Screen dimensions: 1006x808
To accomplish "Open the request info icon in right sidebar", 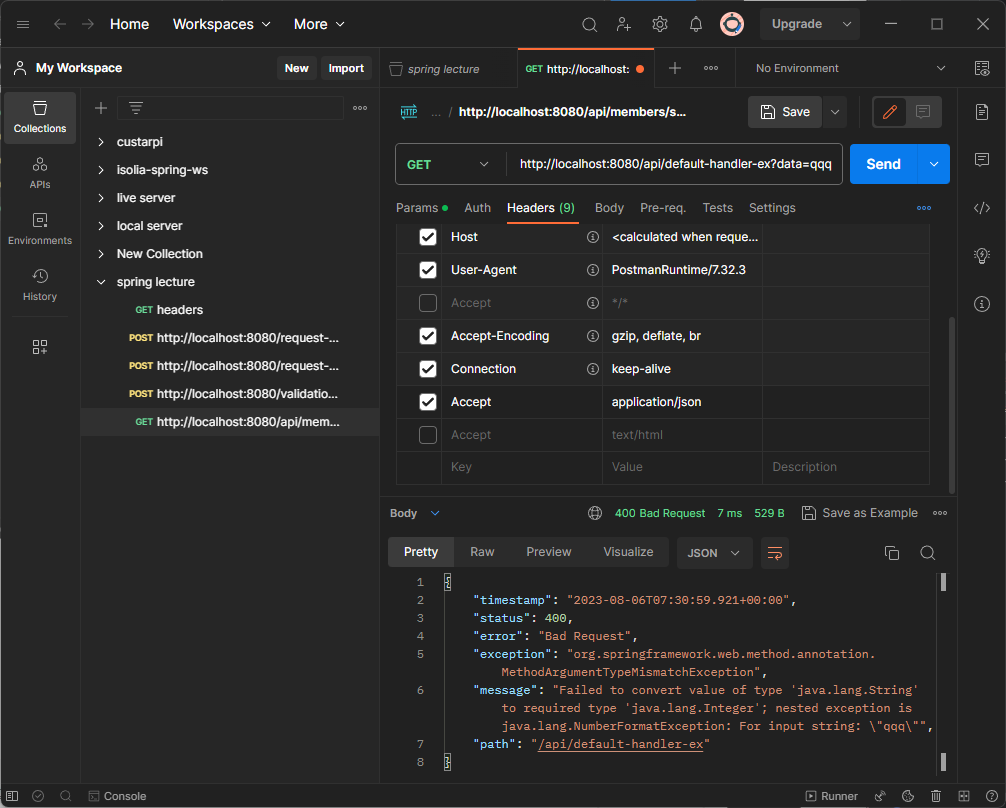I will point(982,304).
